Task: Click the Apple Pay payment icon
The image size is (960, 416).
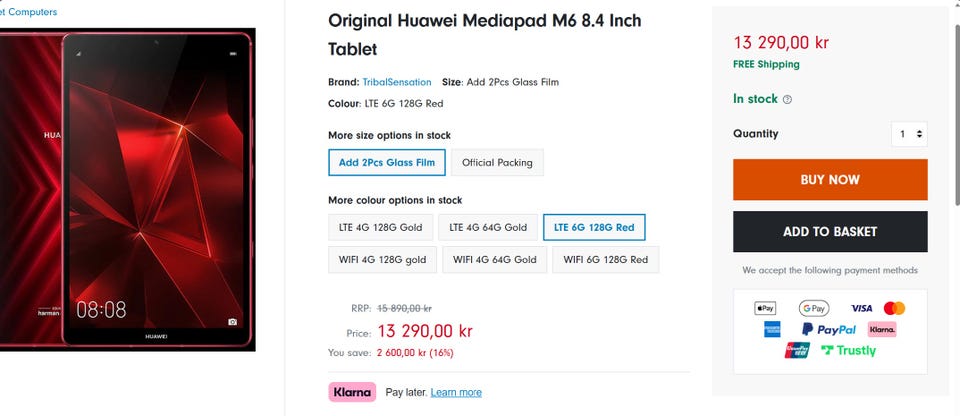Action: pyautogui.click(x=765, y=308)
